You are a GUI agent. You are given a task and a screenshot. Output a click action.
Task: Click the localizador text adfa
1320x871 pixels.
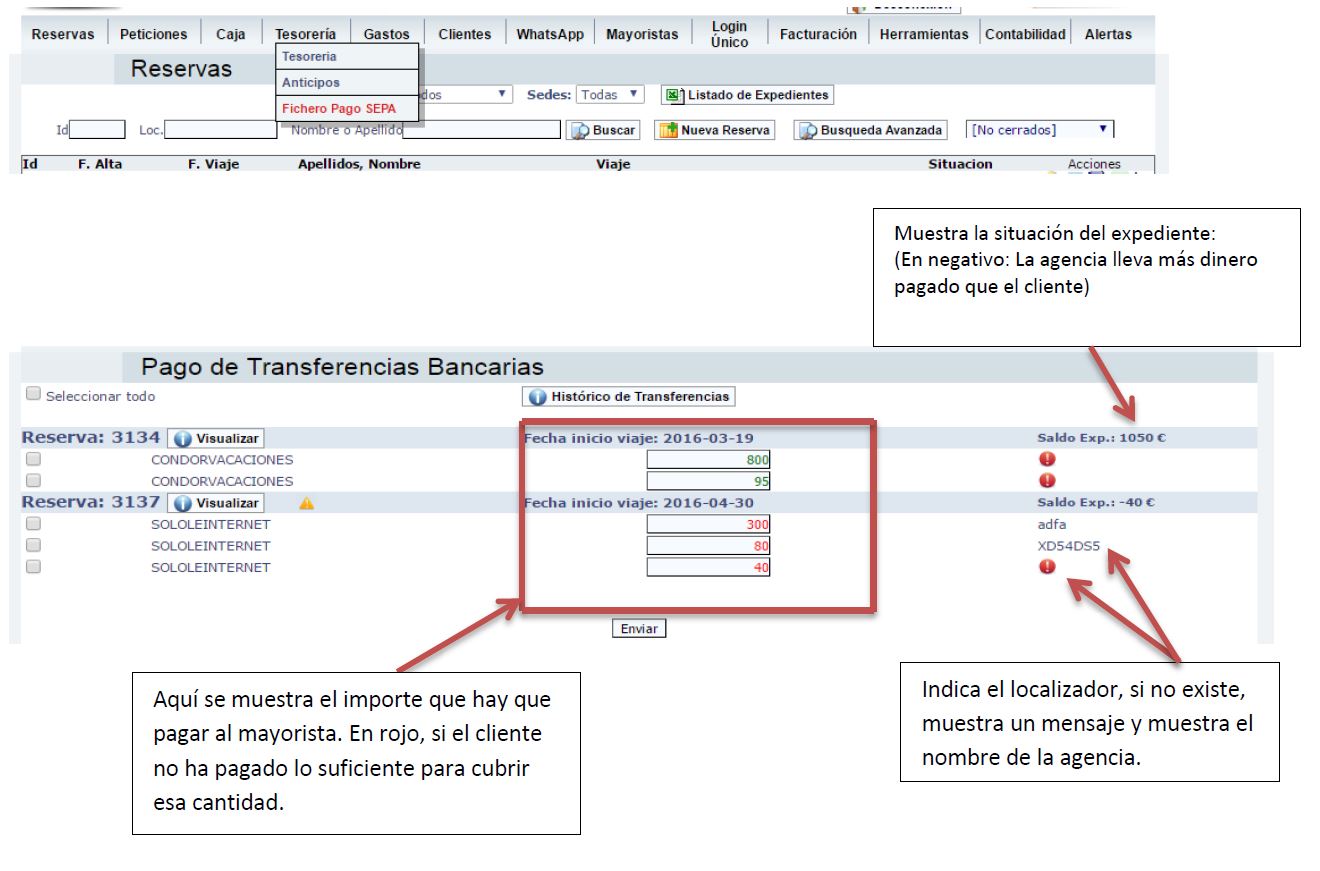click(x=1053, y=524)
